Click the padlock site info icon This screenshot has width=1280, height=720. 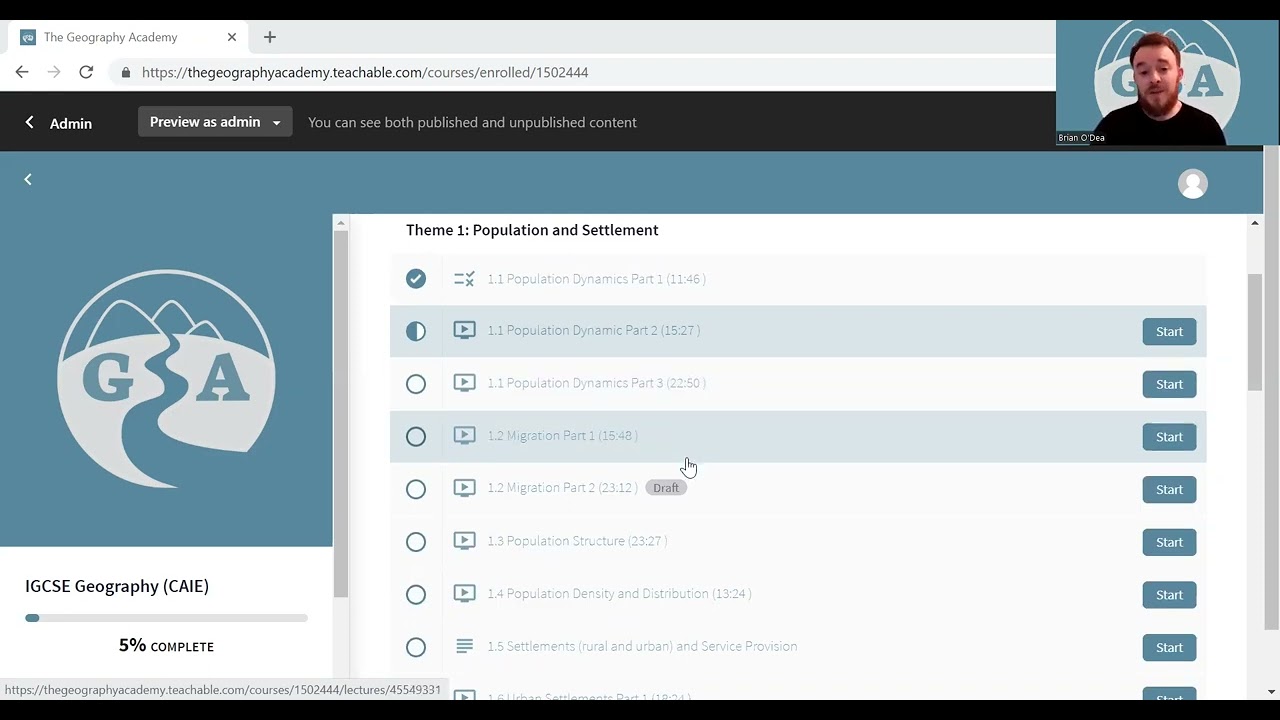pos(125,73)
